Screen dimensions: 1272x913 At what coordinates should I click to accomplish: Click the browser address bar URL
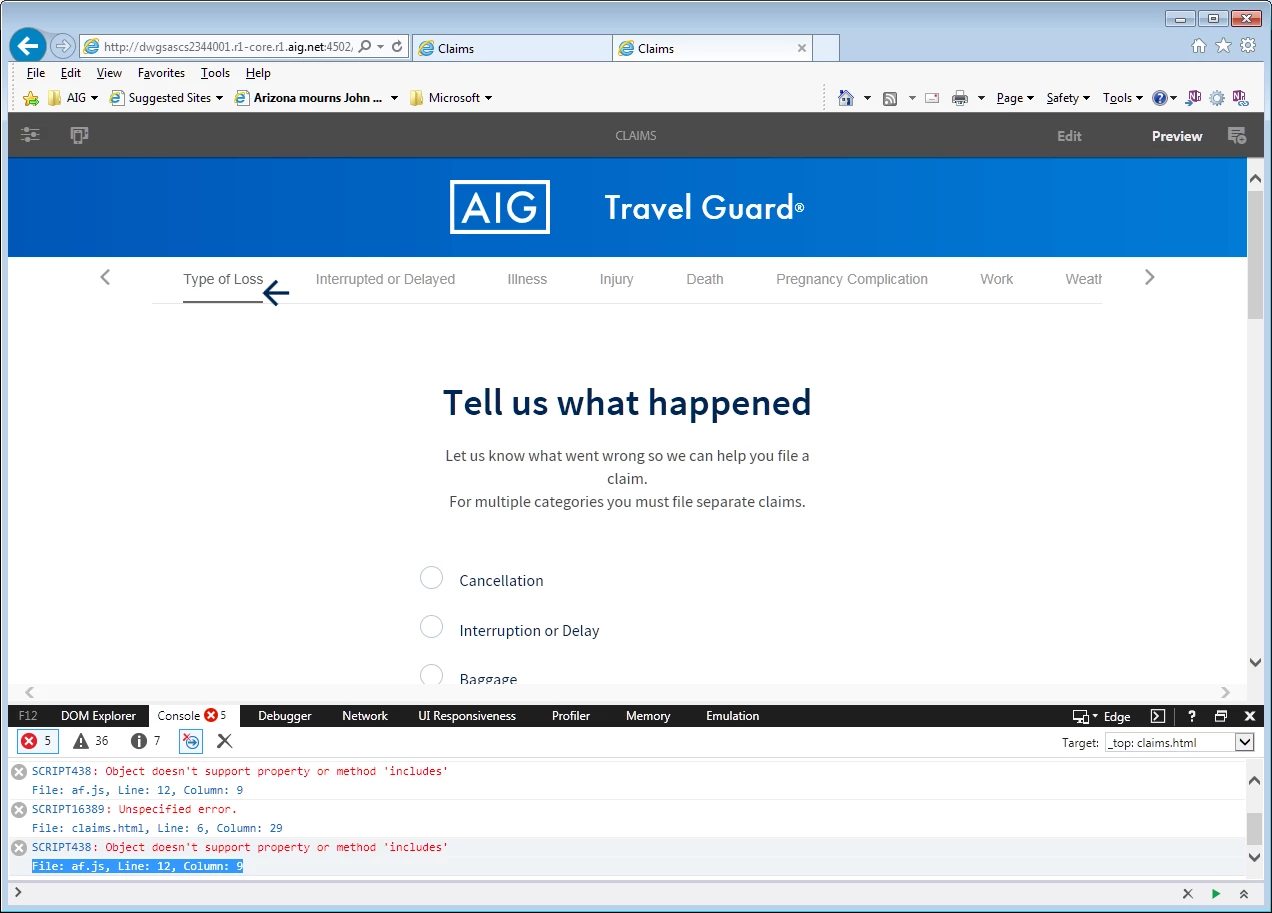click(228, 47)
